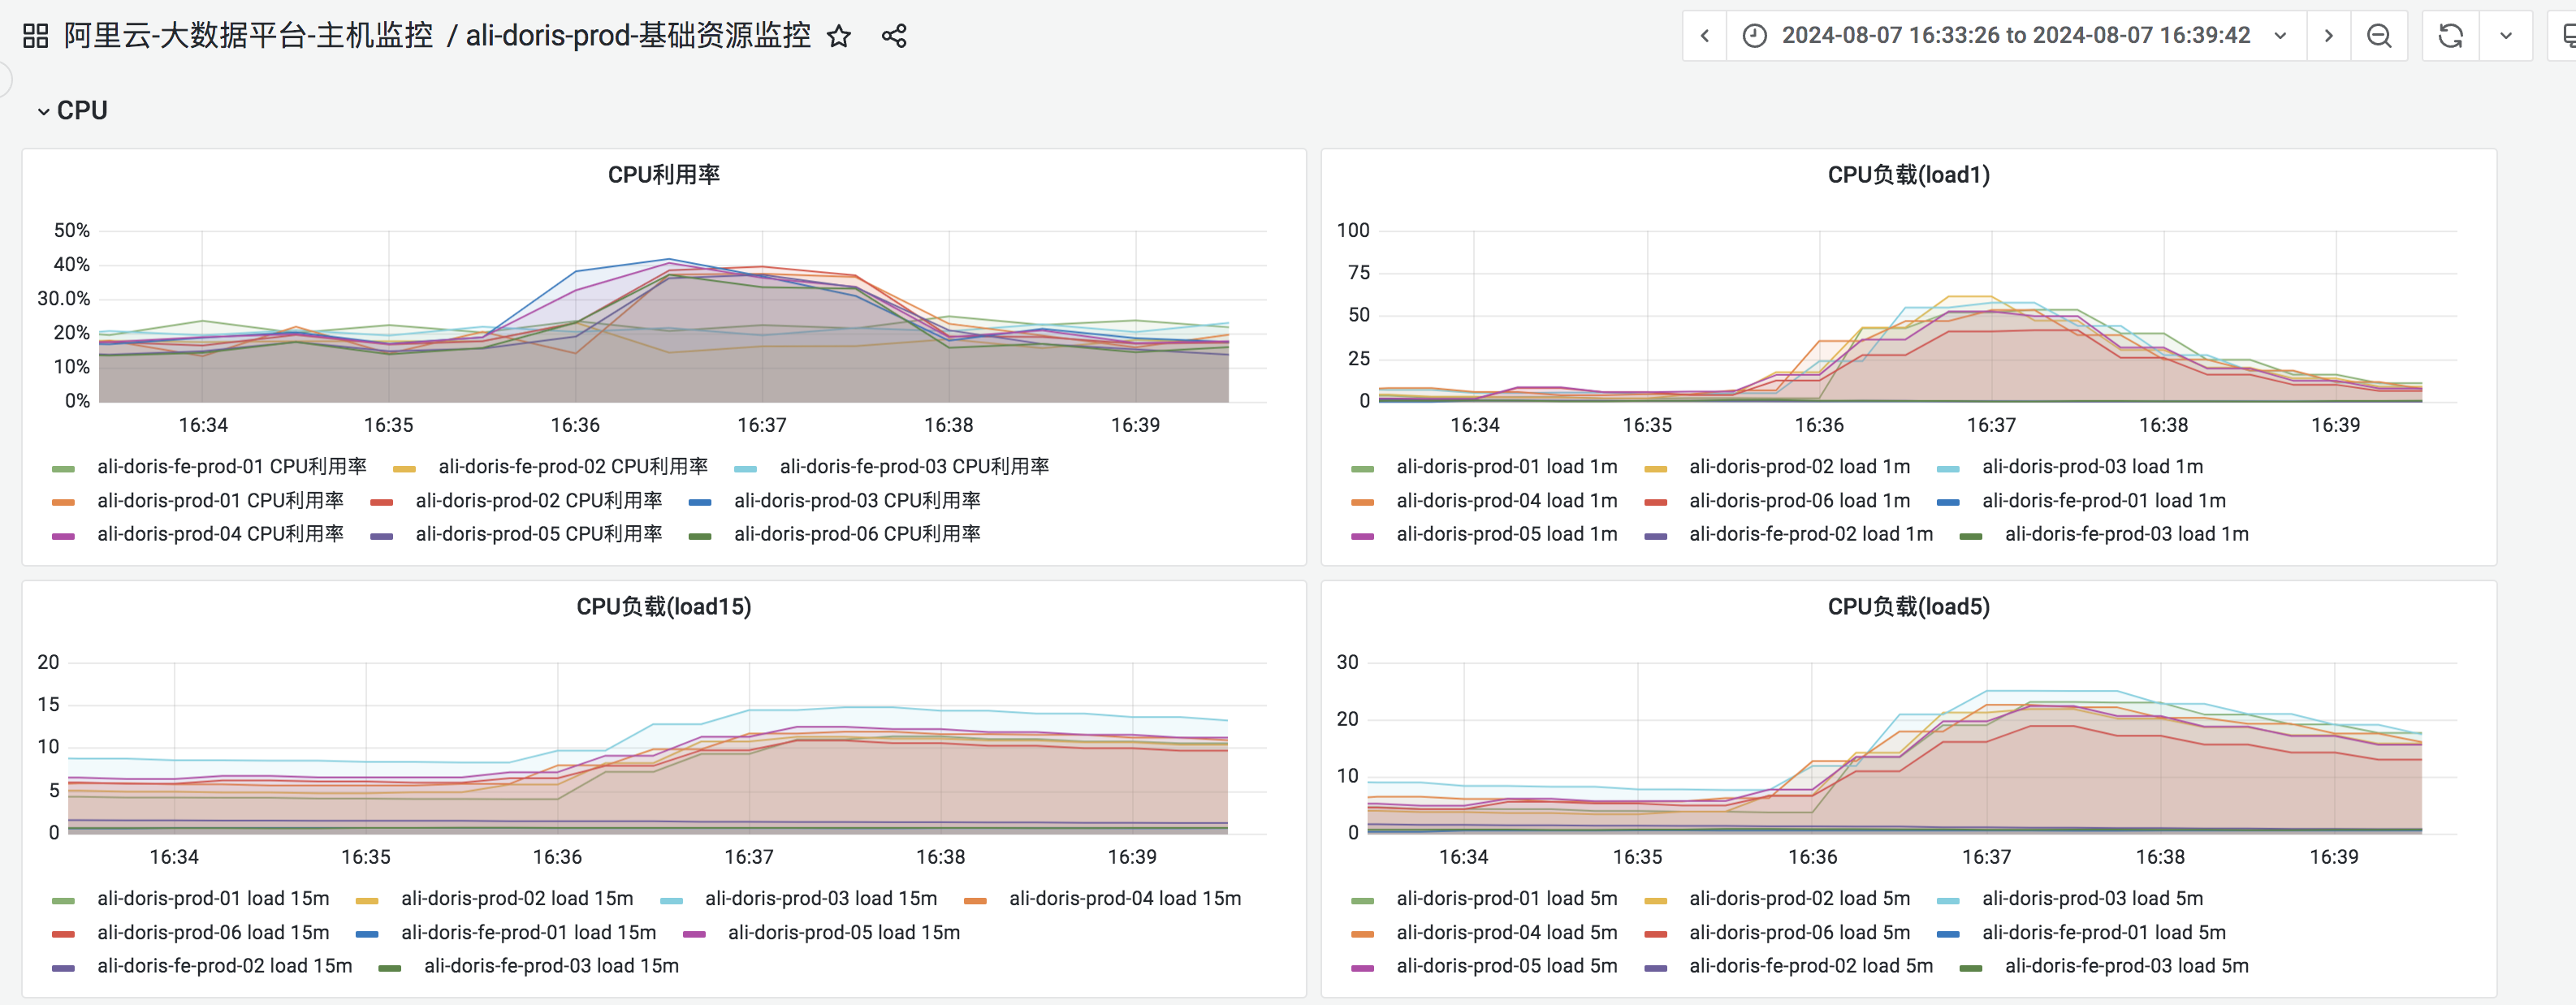Toggle ali-doris-fe-prod-01 CPU利用率 series
Image resolution: width=2576 pixels, height=1005 pixels.
click(231, 467)
